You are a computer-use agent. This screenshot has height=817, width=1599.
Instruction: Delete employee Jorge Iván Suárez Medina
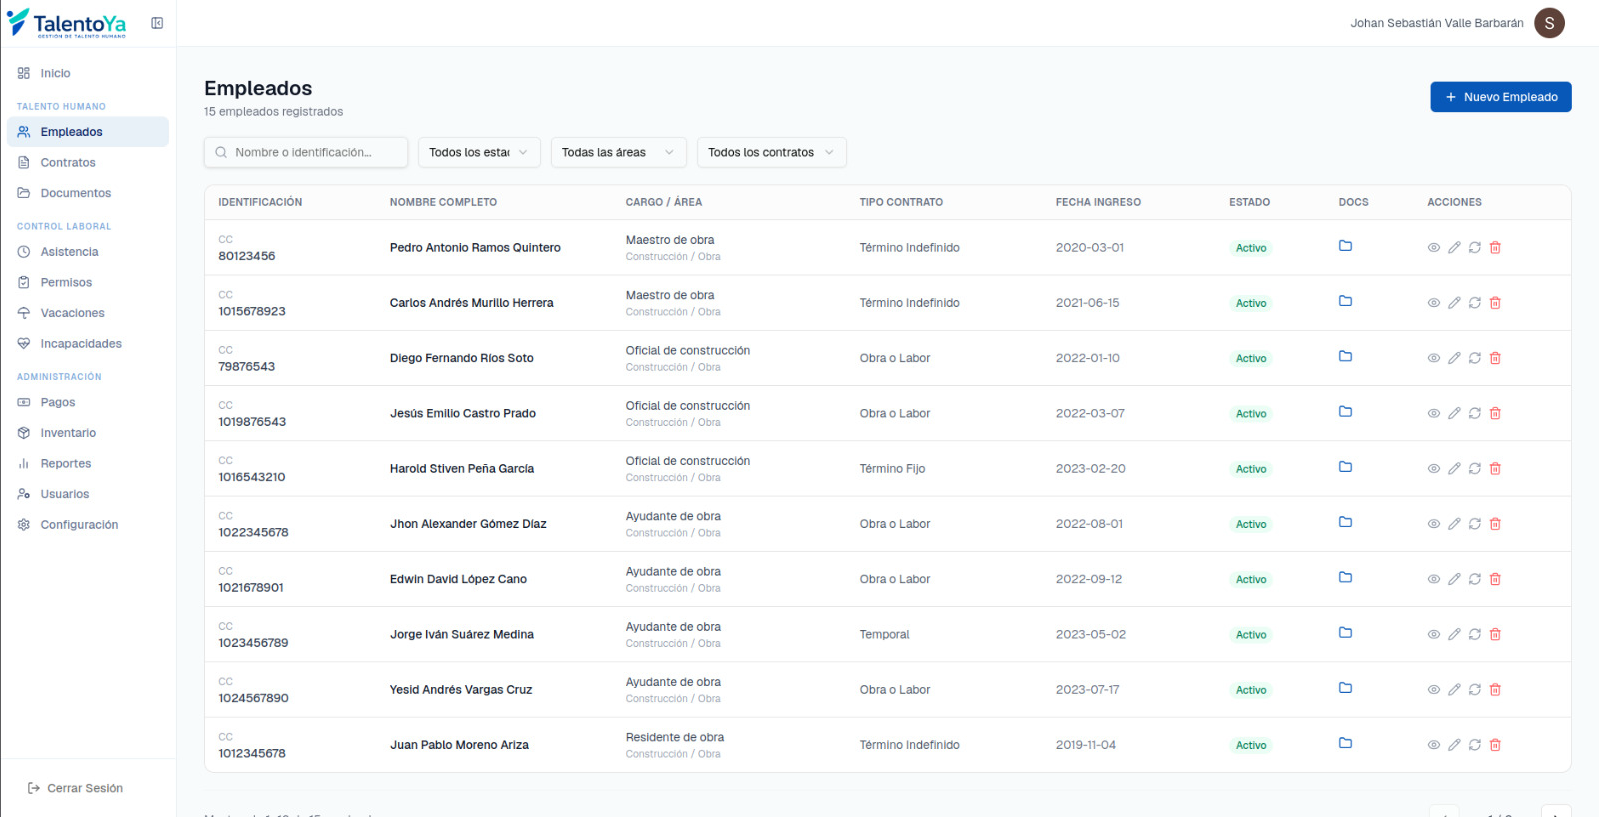pos(1495,634)
